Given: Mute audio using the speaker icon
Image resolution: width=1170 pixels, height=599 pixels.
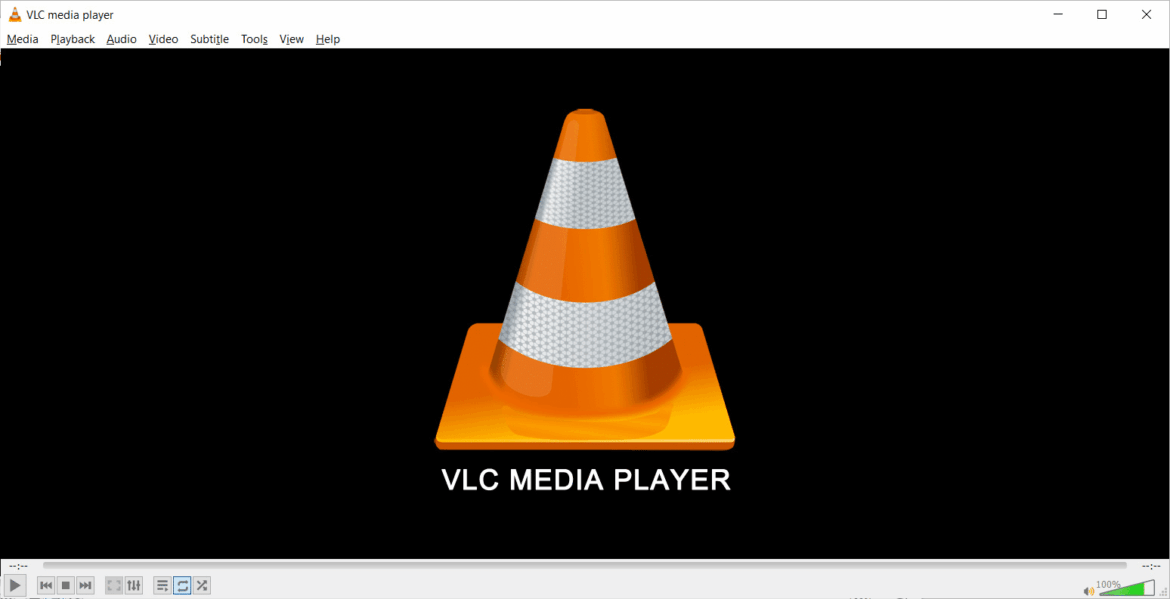Looking at the screenshot, I should click(1089, 591).
